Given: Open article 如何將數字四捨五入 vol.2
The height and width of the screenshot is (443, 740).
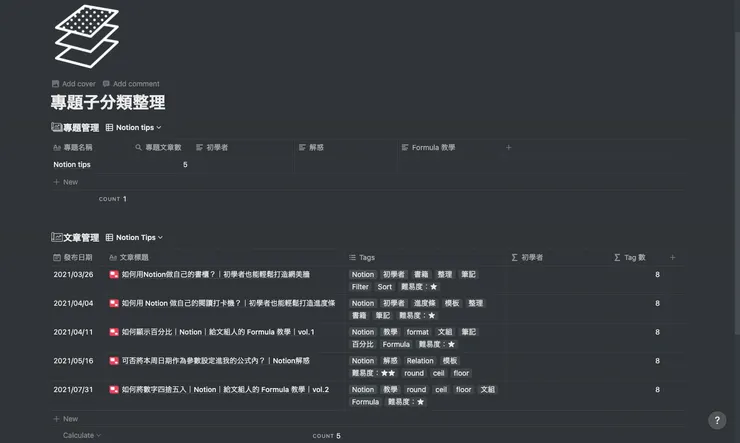Looking at the screenshot, I should 225,390.
